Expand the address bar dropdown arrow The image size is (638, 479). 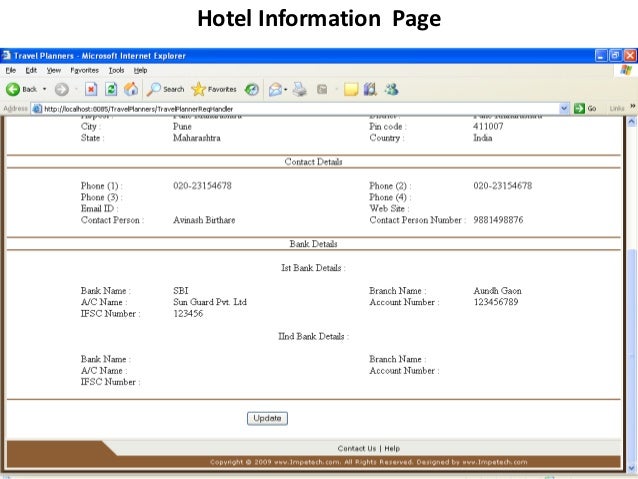pos(565,108)
